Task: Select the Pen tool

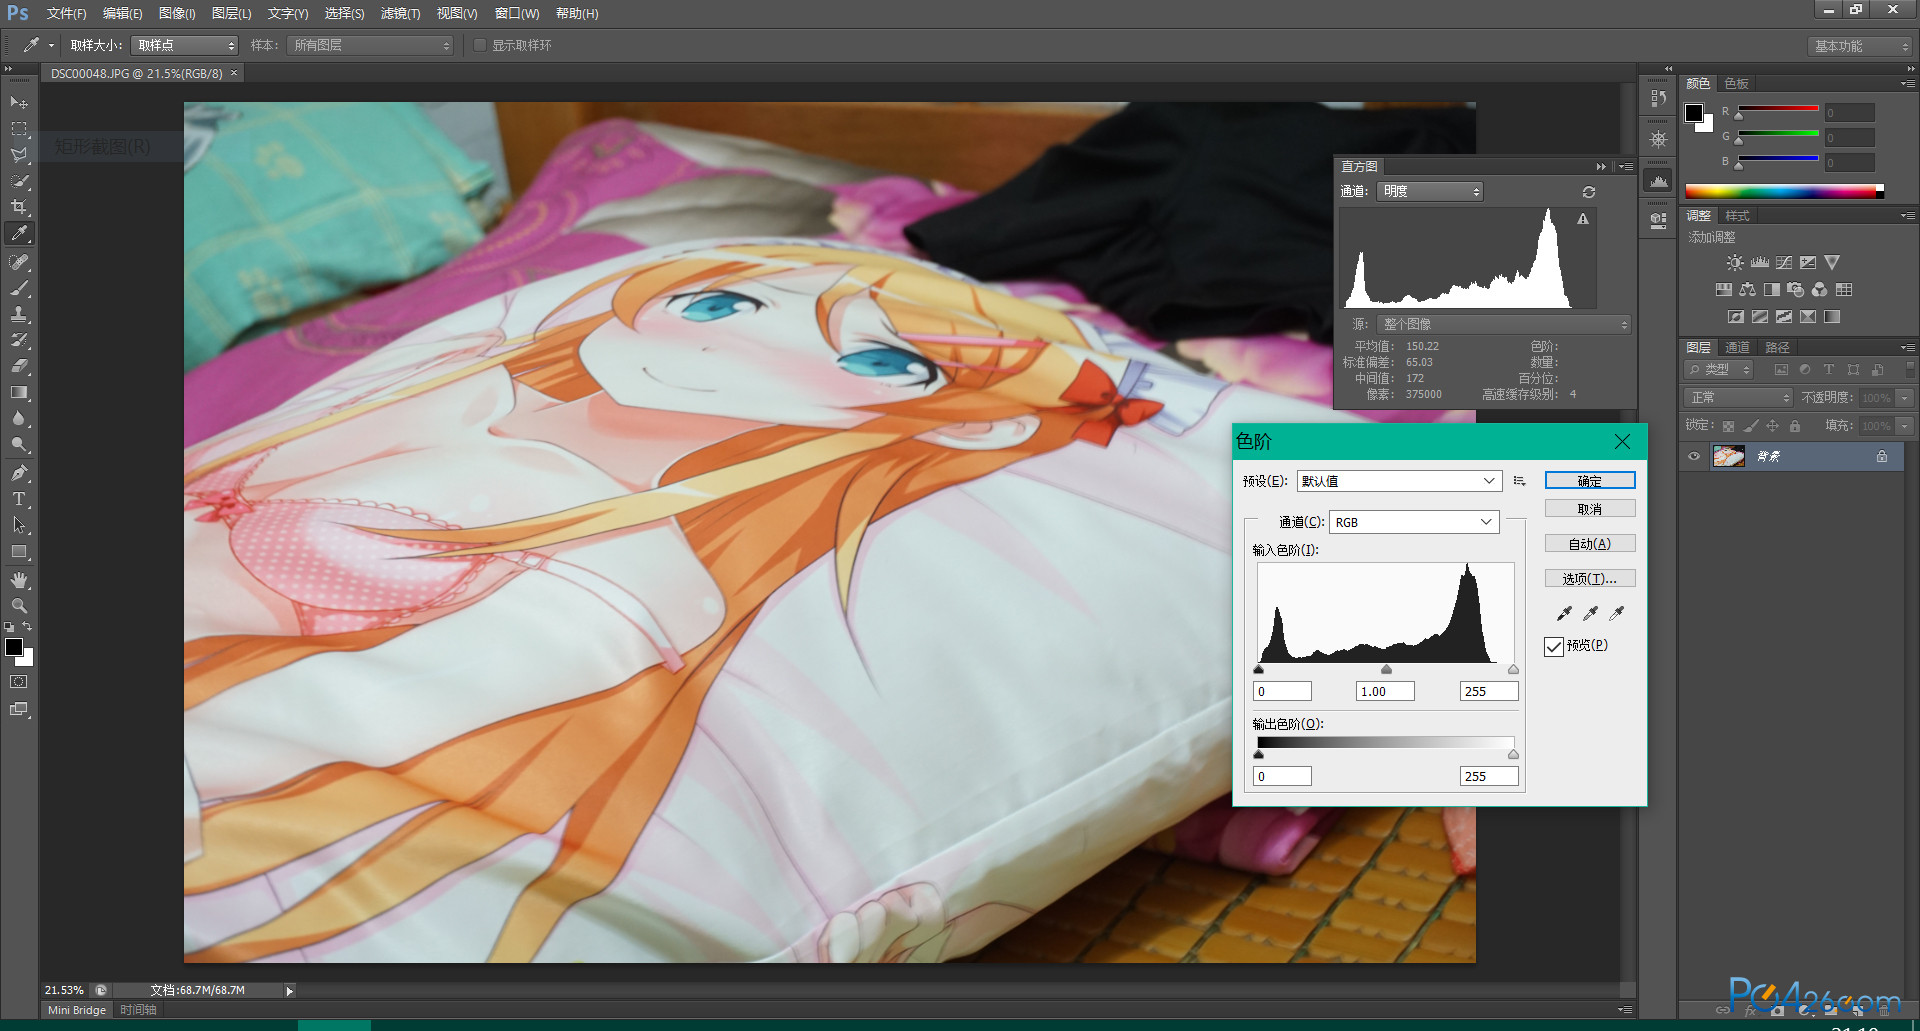Action: 19,473
